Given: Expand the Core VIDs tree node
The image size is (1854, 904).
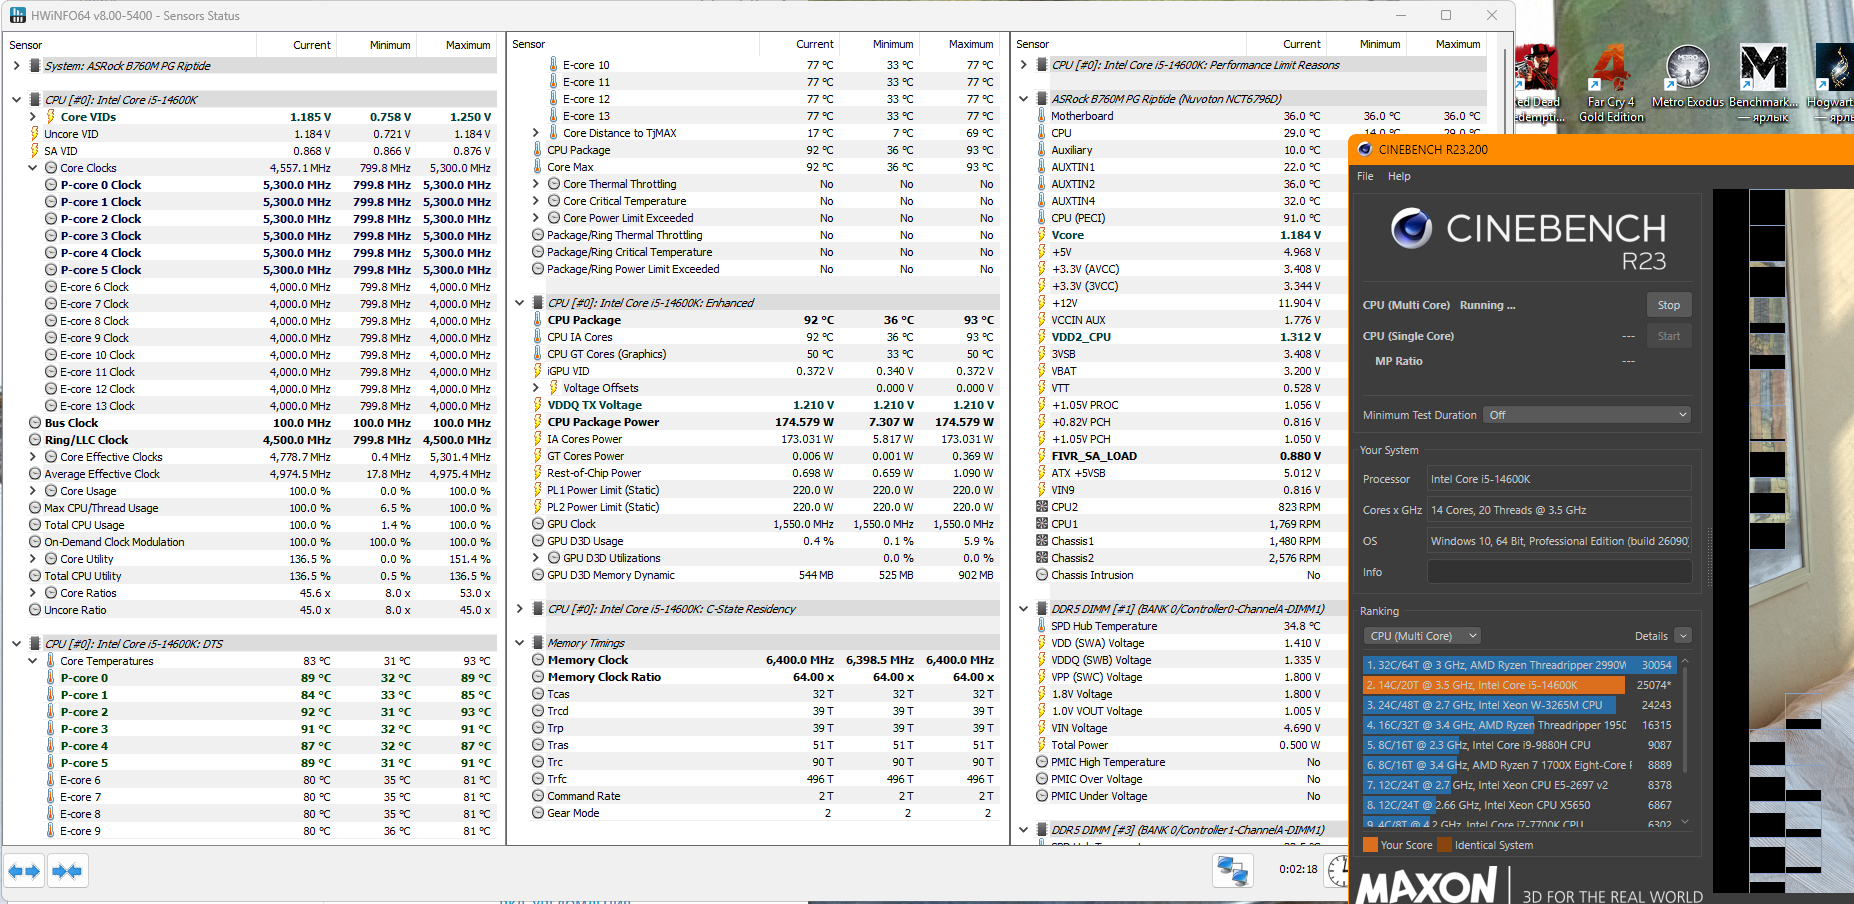Looking at the screenshot, I should (x=33, y=117).
